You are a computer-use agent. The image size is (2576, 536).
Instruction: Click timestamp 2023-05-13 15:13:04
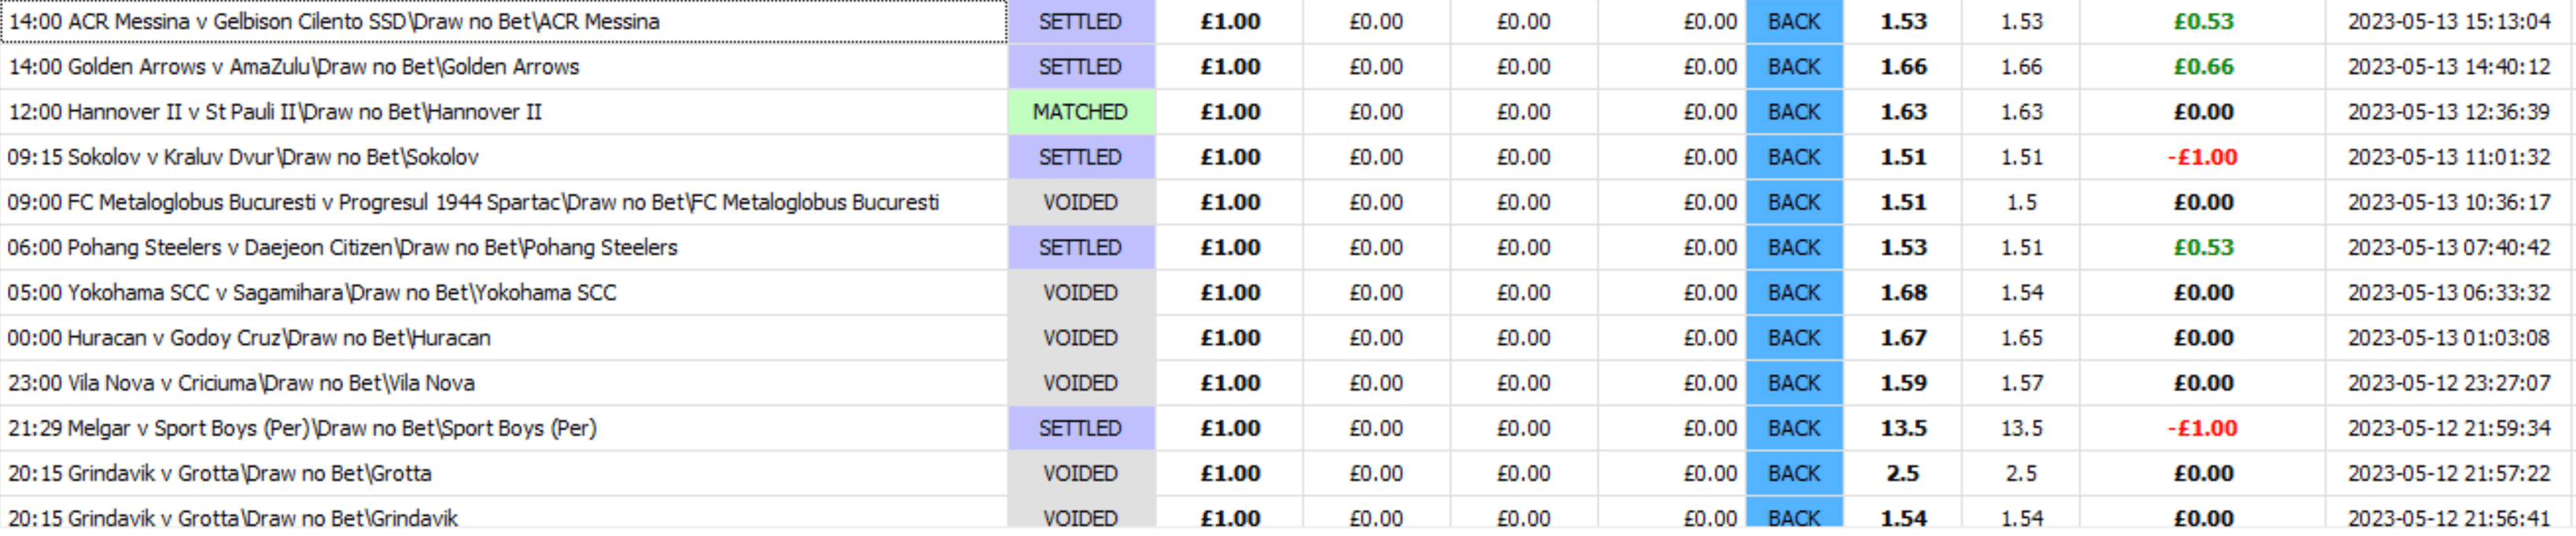coord(2449,21)
